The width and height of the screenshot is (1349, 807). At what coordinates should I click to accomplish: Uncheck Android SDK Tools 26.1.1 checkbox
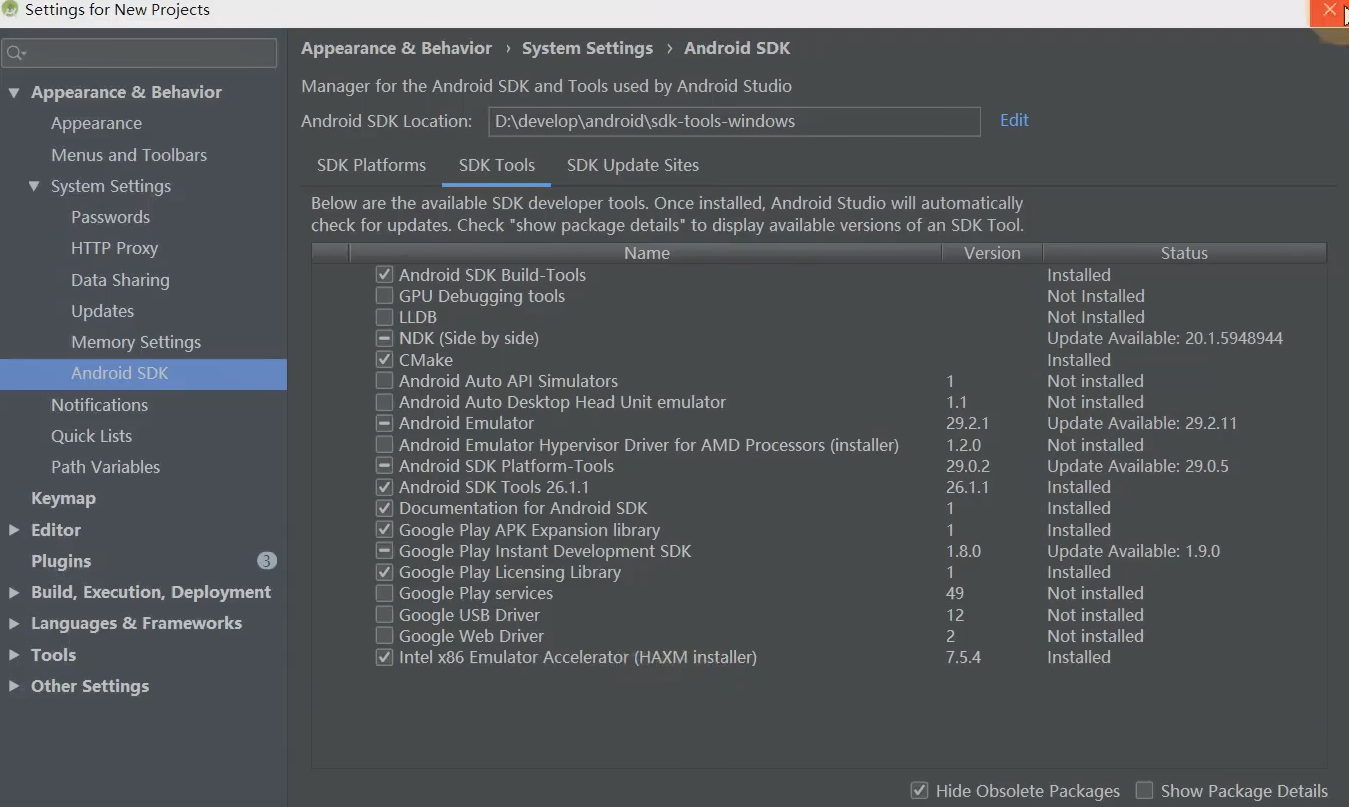pos(384,487)
